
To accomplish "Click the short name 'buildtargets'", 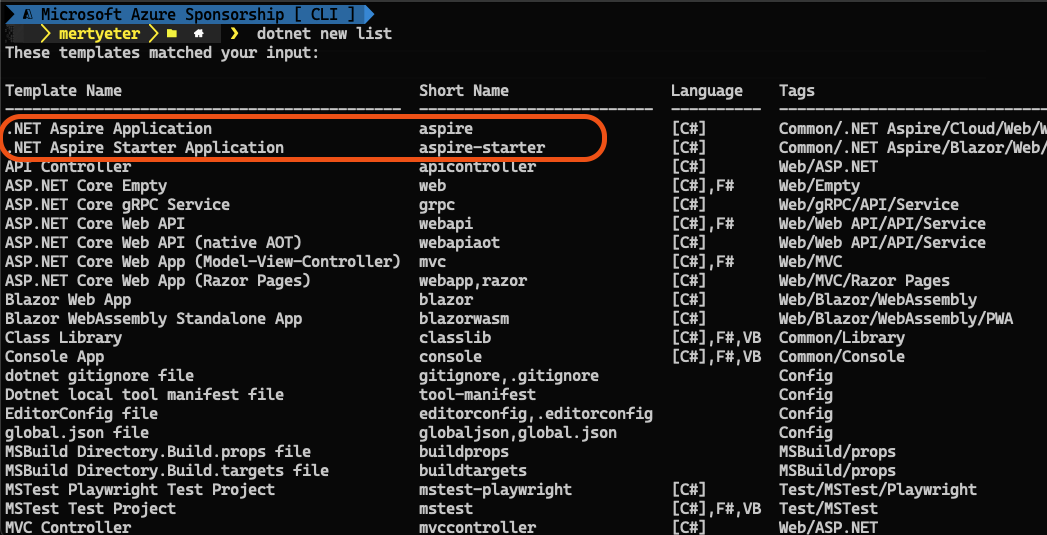I will pos(473,471).
